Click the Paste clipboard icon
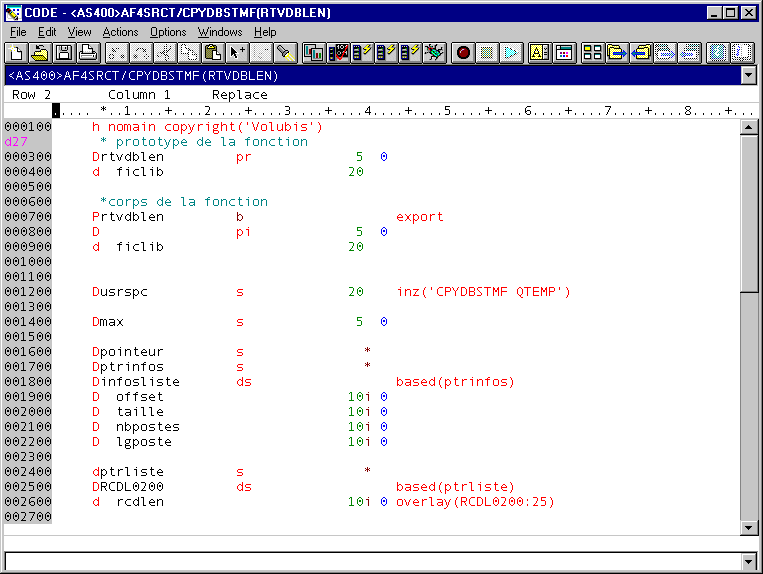 point(212,53)
